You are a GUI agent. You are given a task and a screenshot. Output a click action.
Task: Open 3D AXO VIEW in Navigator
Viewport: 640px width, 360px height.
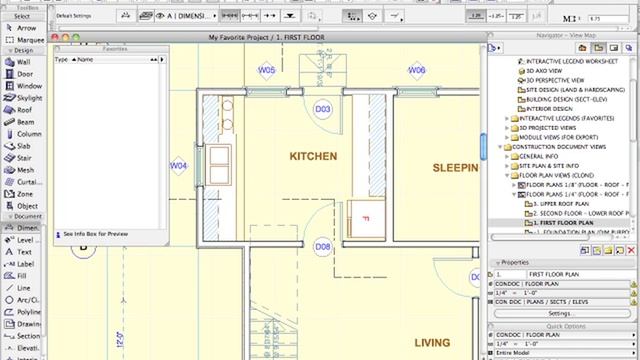coord(540,71)
